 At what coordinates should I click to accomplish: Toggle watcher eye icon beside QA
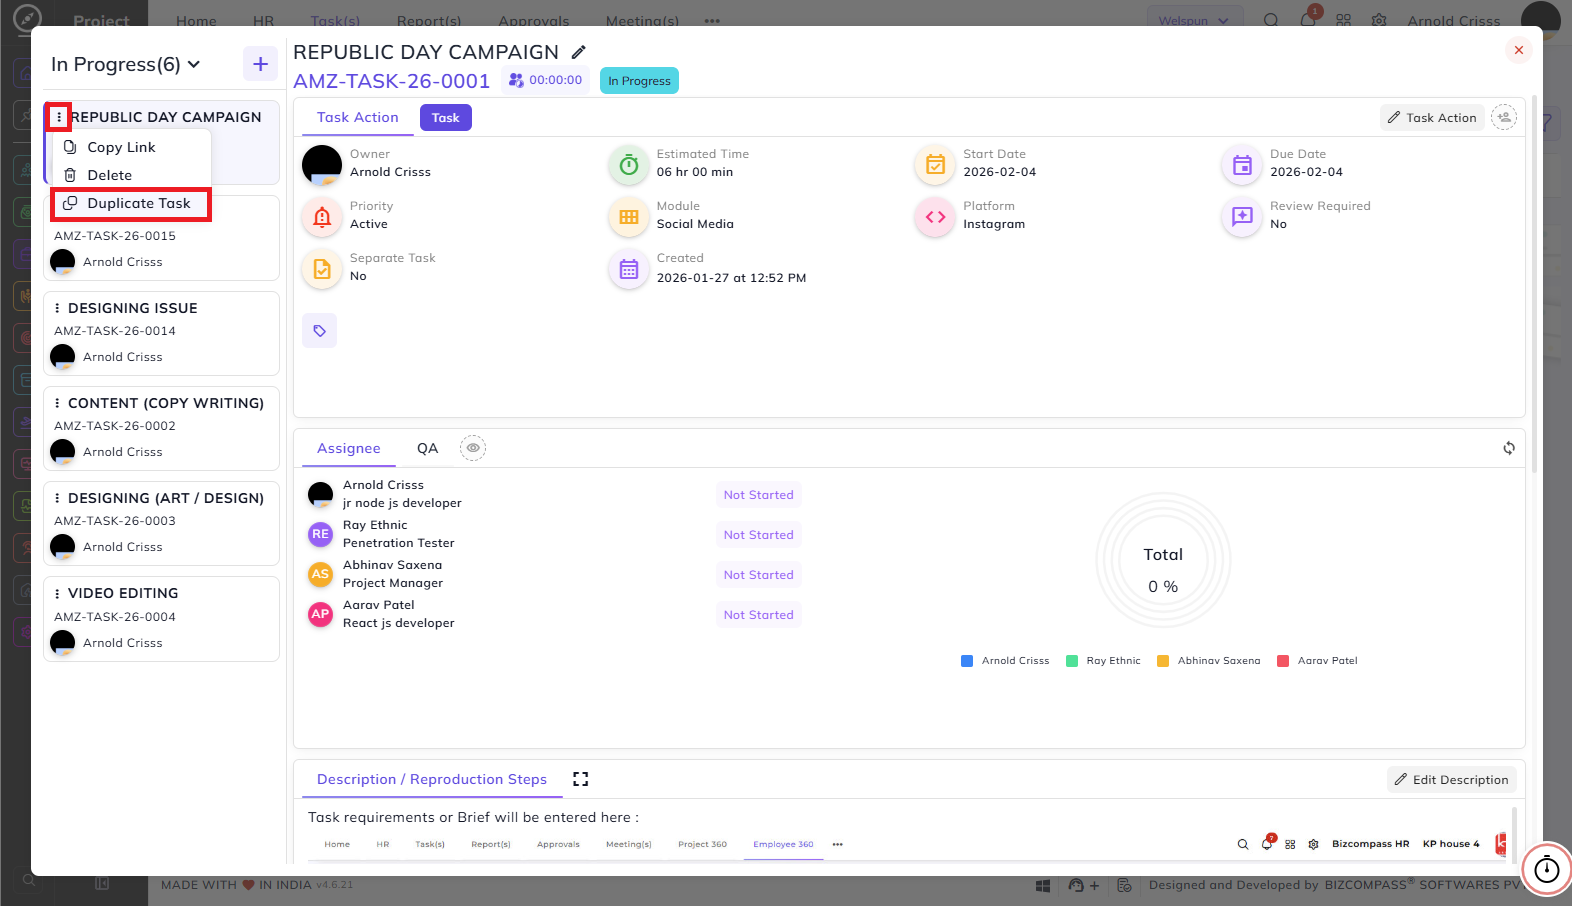(473, 448)
